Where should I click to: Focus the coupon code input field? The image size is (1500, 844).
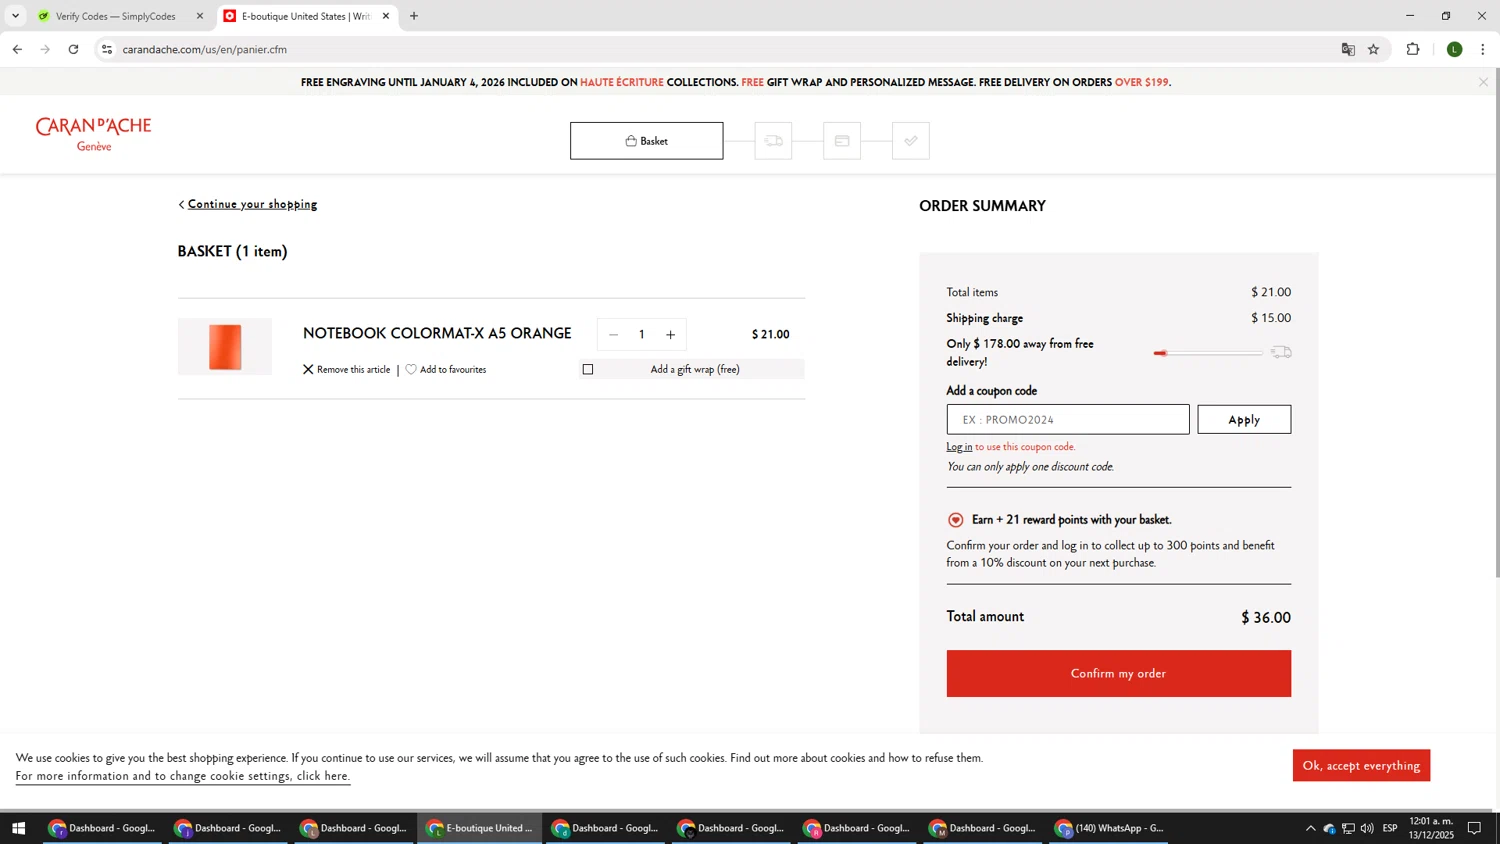pos(1068,419)
